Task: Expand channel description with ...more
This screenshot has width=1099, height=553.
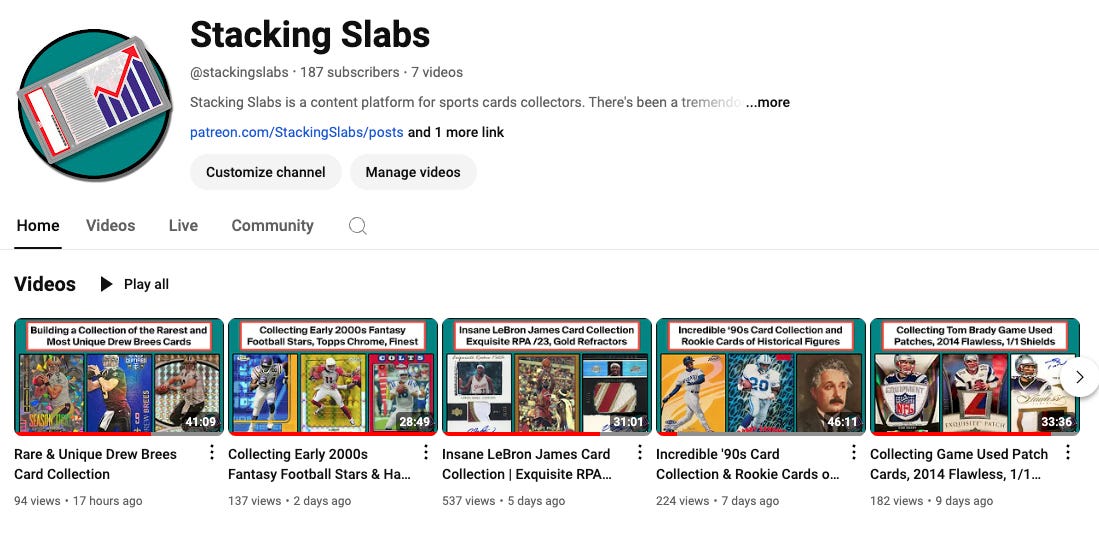Action: pos(768,102)
